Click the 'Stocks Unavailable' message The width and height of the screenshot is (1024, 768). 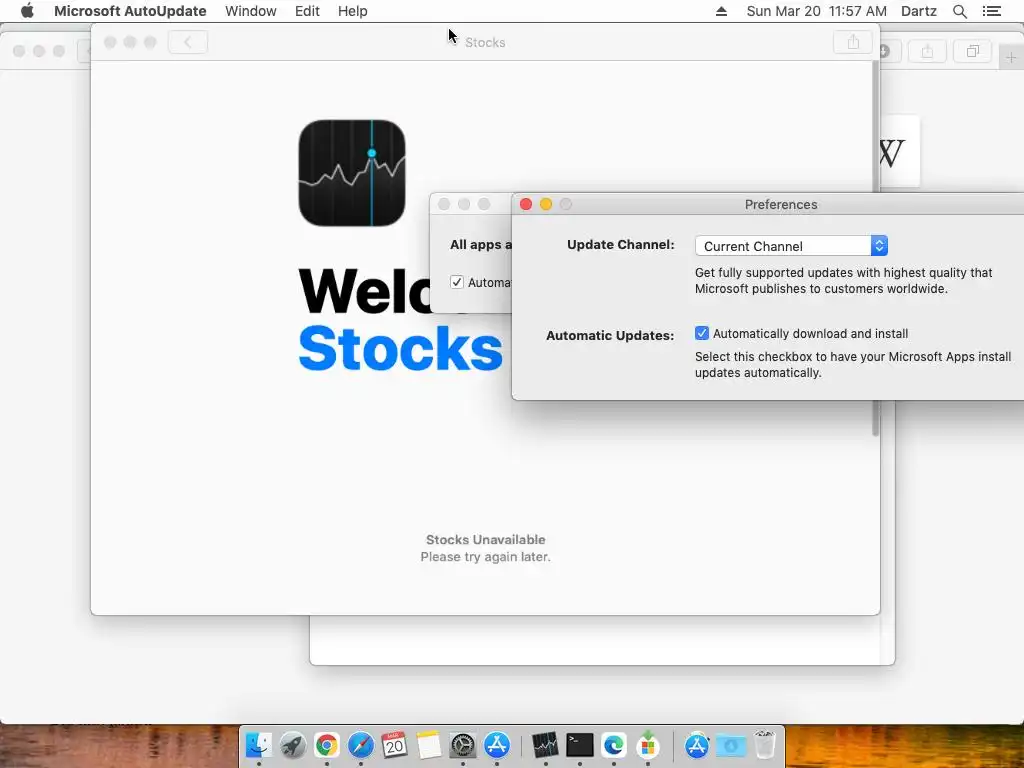coord(485,539)
